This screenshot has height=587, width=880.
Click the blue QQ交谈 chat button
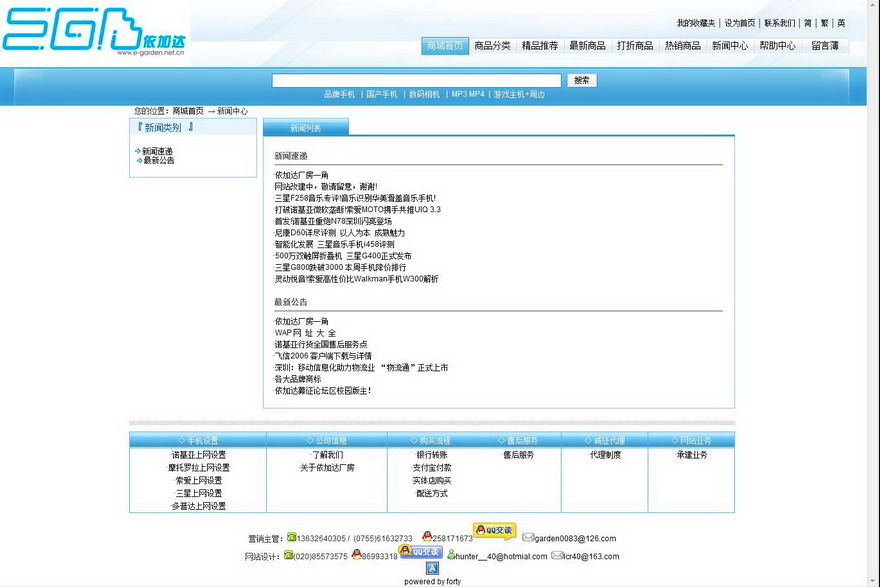click(x=421, y=552)
